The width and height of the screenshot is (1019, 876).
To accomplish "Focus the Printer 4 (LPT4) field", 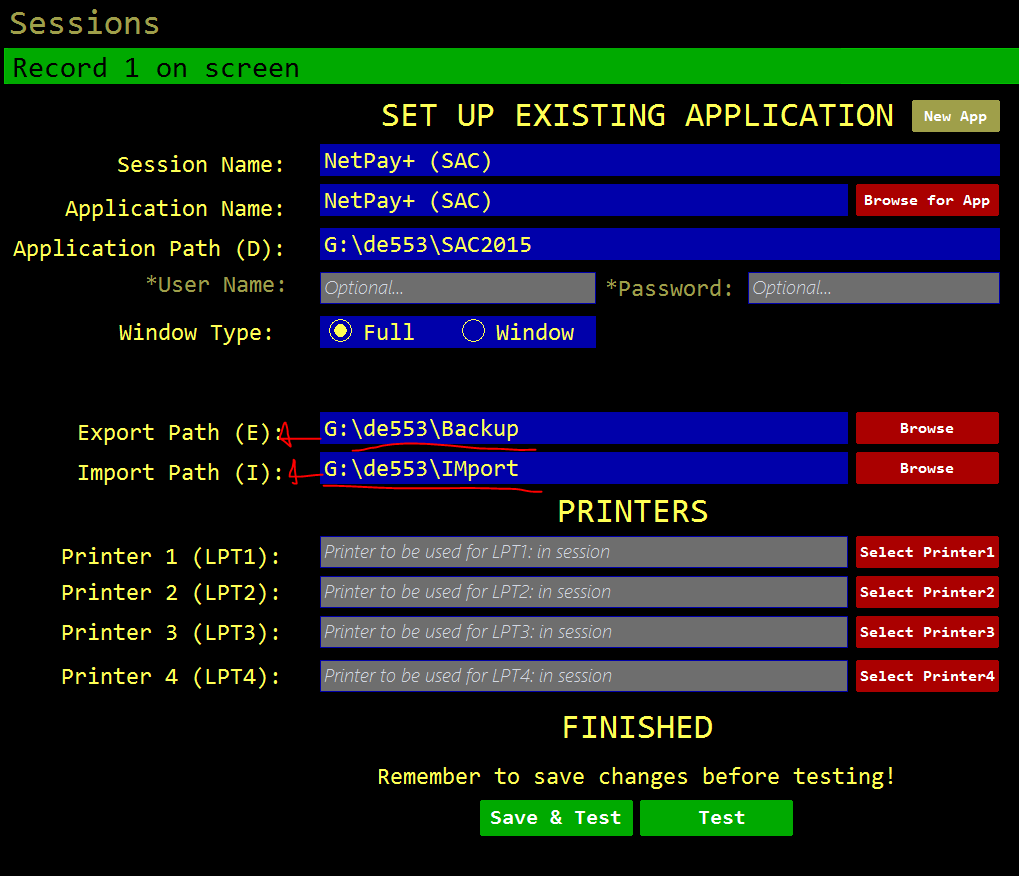I will 584,676.
